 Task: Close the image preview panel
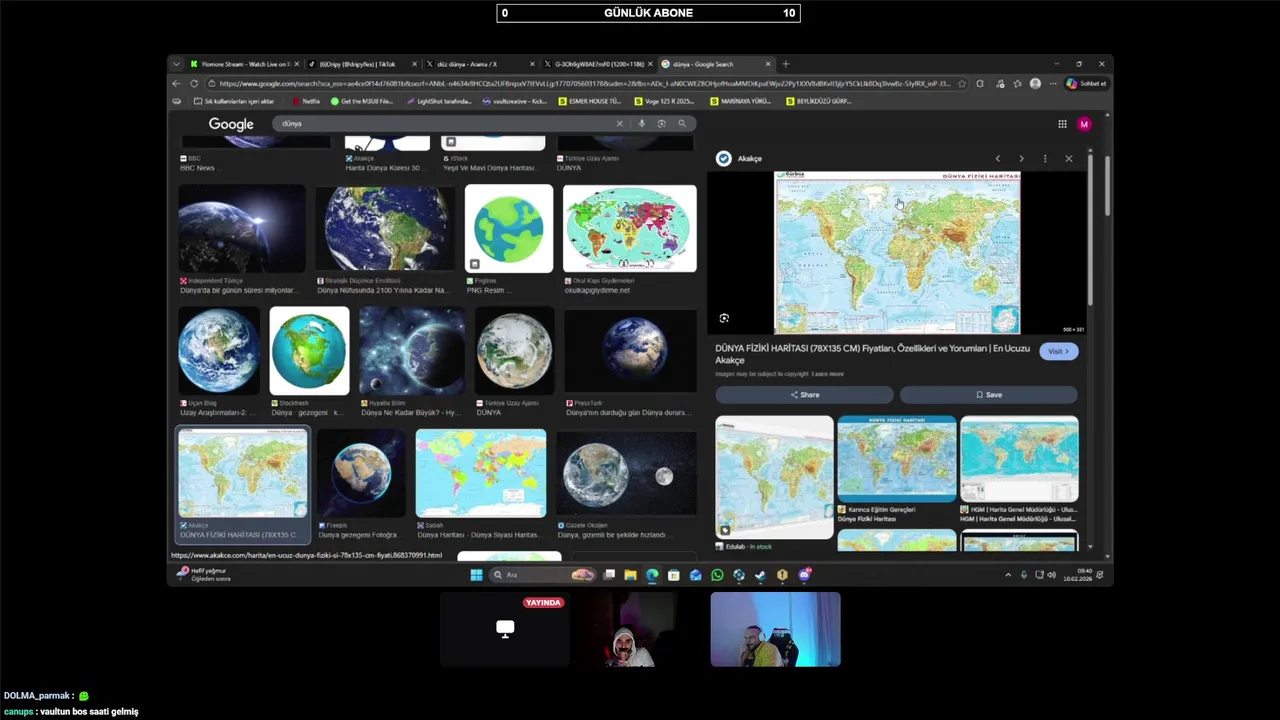1068,159
